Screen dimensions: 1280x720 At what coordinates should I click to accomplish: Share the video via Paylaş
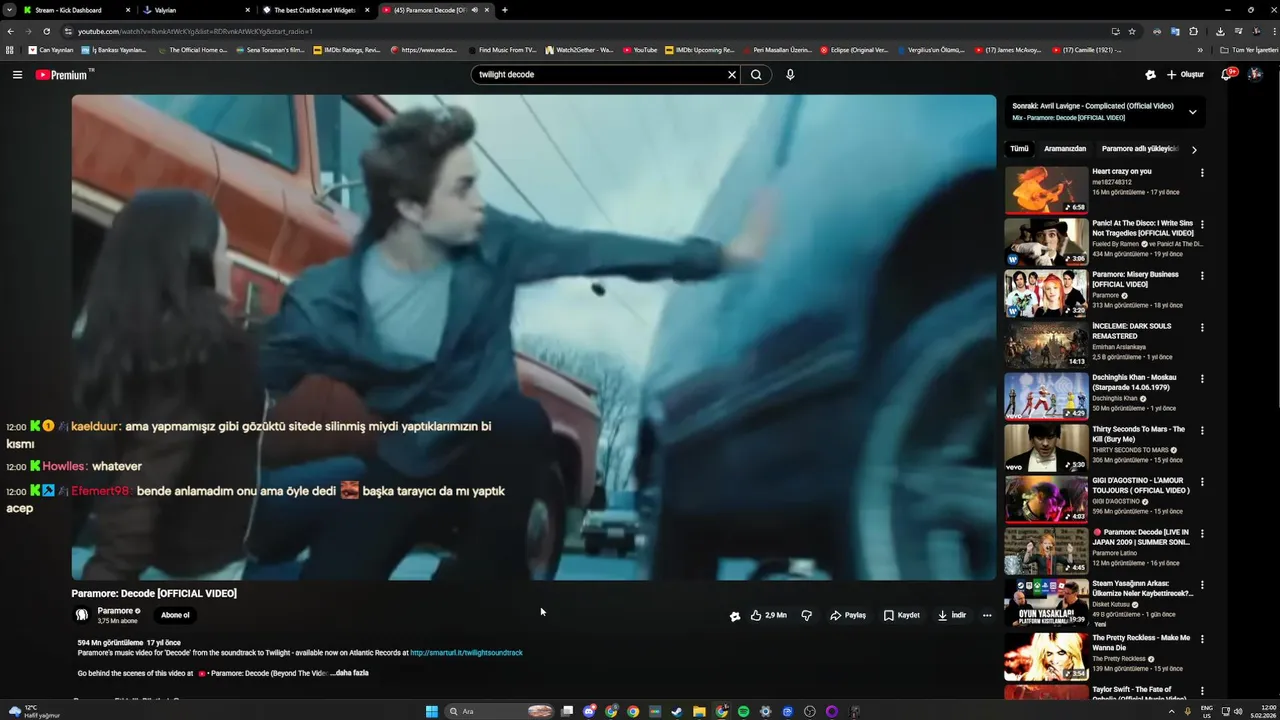tap(848, 616)
